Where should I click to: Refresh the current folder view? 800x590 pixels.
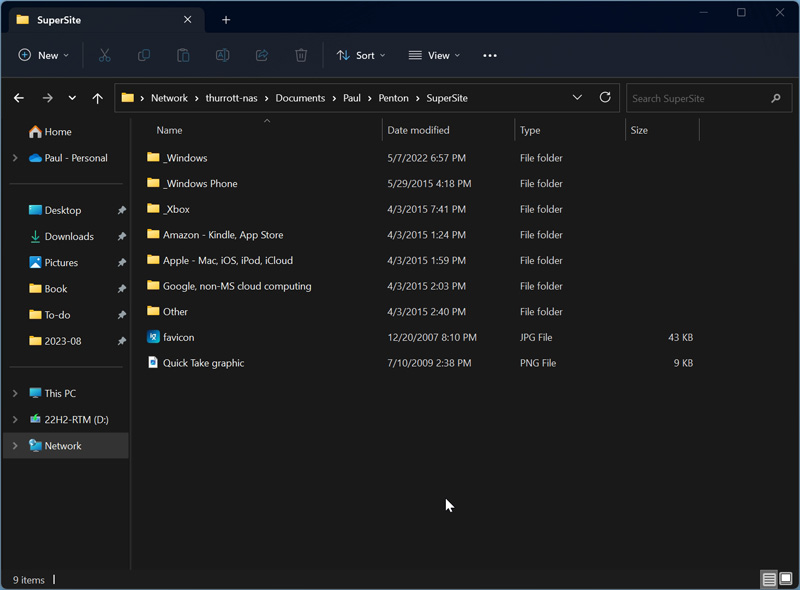click(x=605, y=98)
